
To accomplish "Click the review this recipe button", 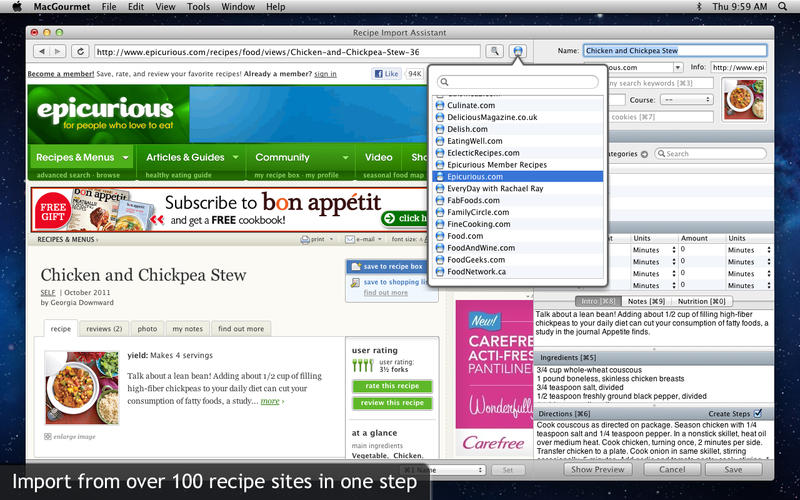I will [x=392, y=403].
